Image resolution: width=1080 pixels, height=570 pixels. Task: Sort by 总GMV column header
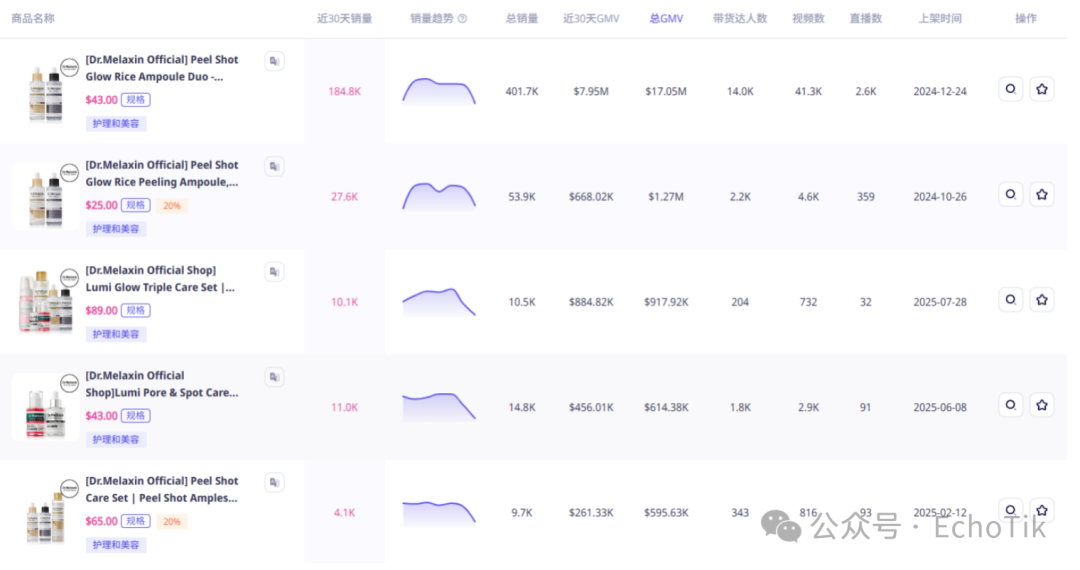(x=666, y=19)
